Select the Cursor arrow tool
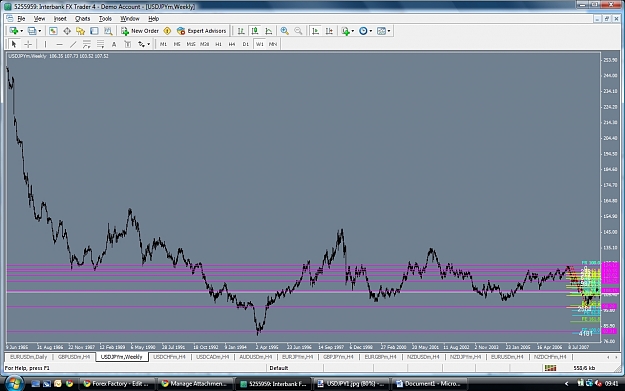This screenshot has height=391, width=625. tap(14, 44)
